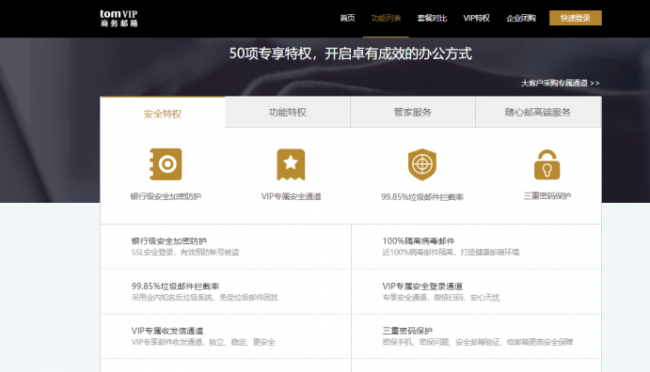Image resolution: width=650 pixels, height=372 pixels.
Task: Click the tom VIP 商务邮箱 logo
Action: coord(119,18)
